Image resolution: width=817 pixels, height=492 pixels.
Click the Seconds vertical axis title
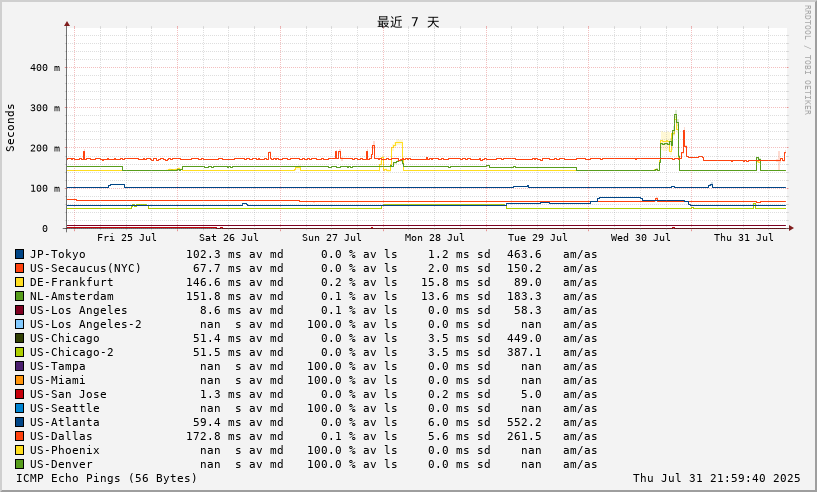pos(10,128)
